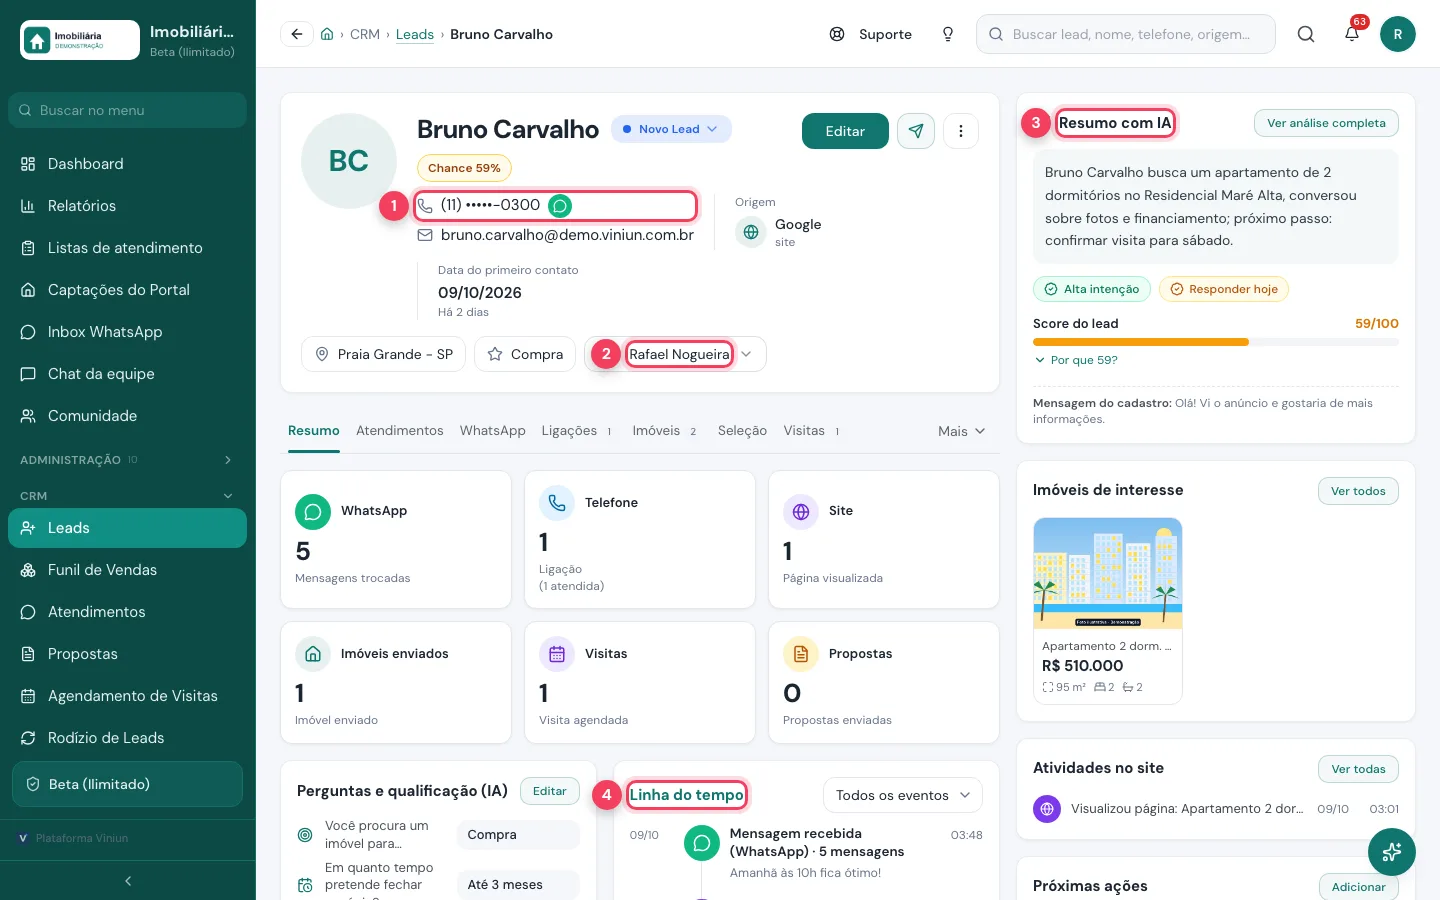The width and height of the screenshot is (1440, 900).
Task: Focus the 'Buscar no menu' field
Action: point(128,110)
